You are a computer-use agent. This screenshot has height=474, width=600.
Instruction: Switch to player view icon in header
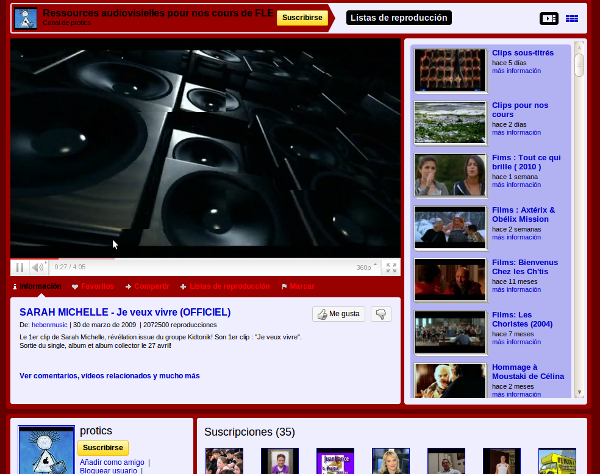(x=549, y=18)
